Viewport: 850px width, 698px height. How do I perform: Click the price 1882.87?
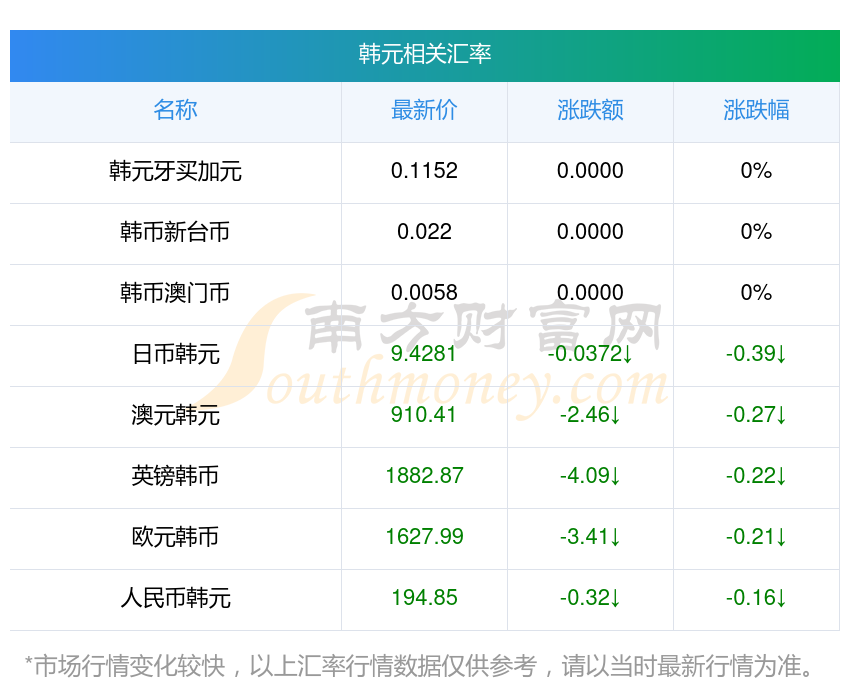tap(424, 476)
